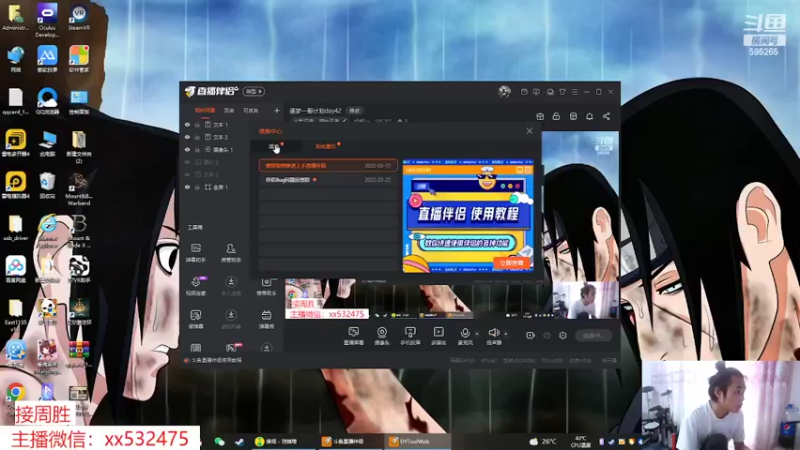Open 弹幕助手 tool in toolbox
800x450 pixels.
[x=195, y=253]
